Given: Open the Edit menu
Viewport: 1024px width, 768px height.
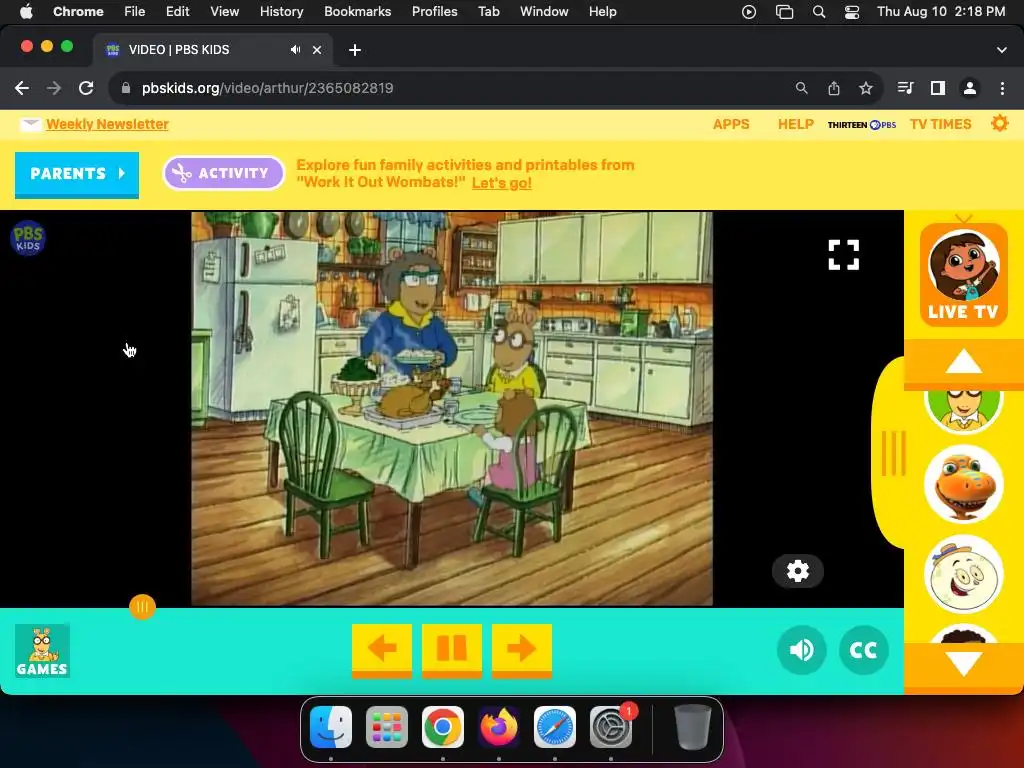Looking at the screenshot, I should [x=177, y=11].
